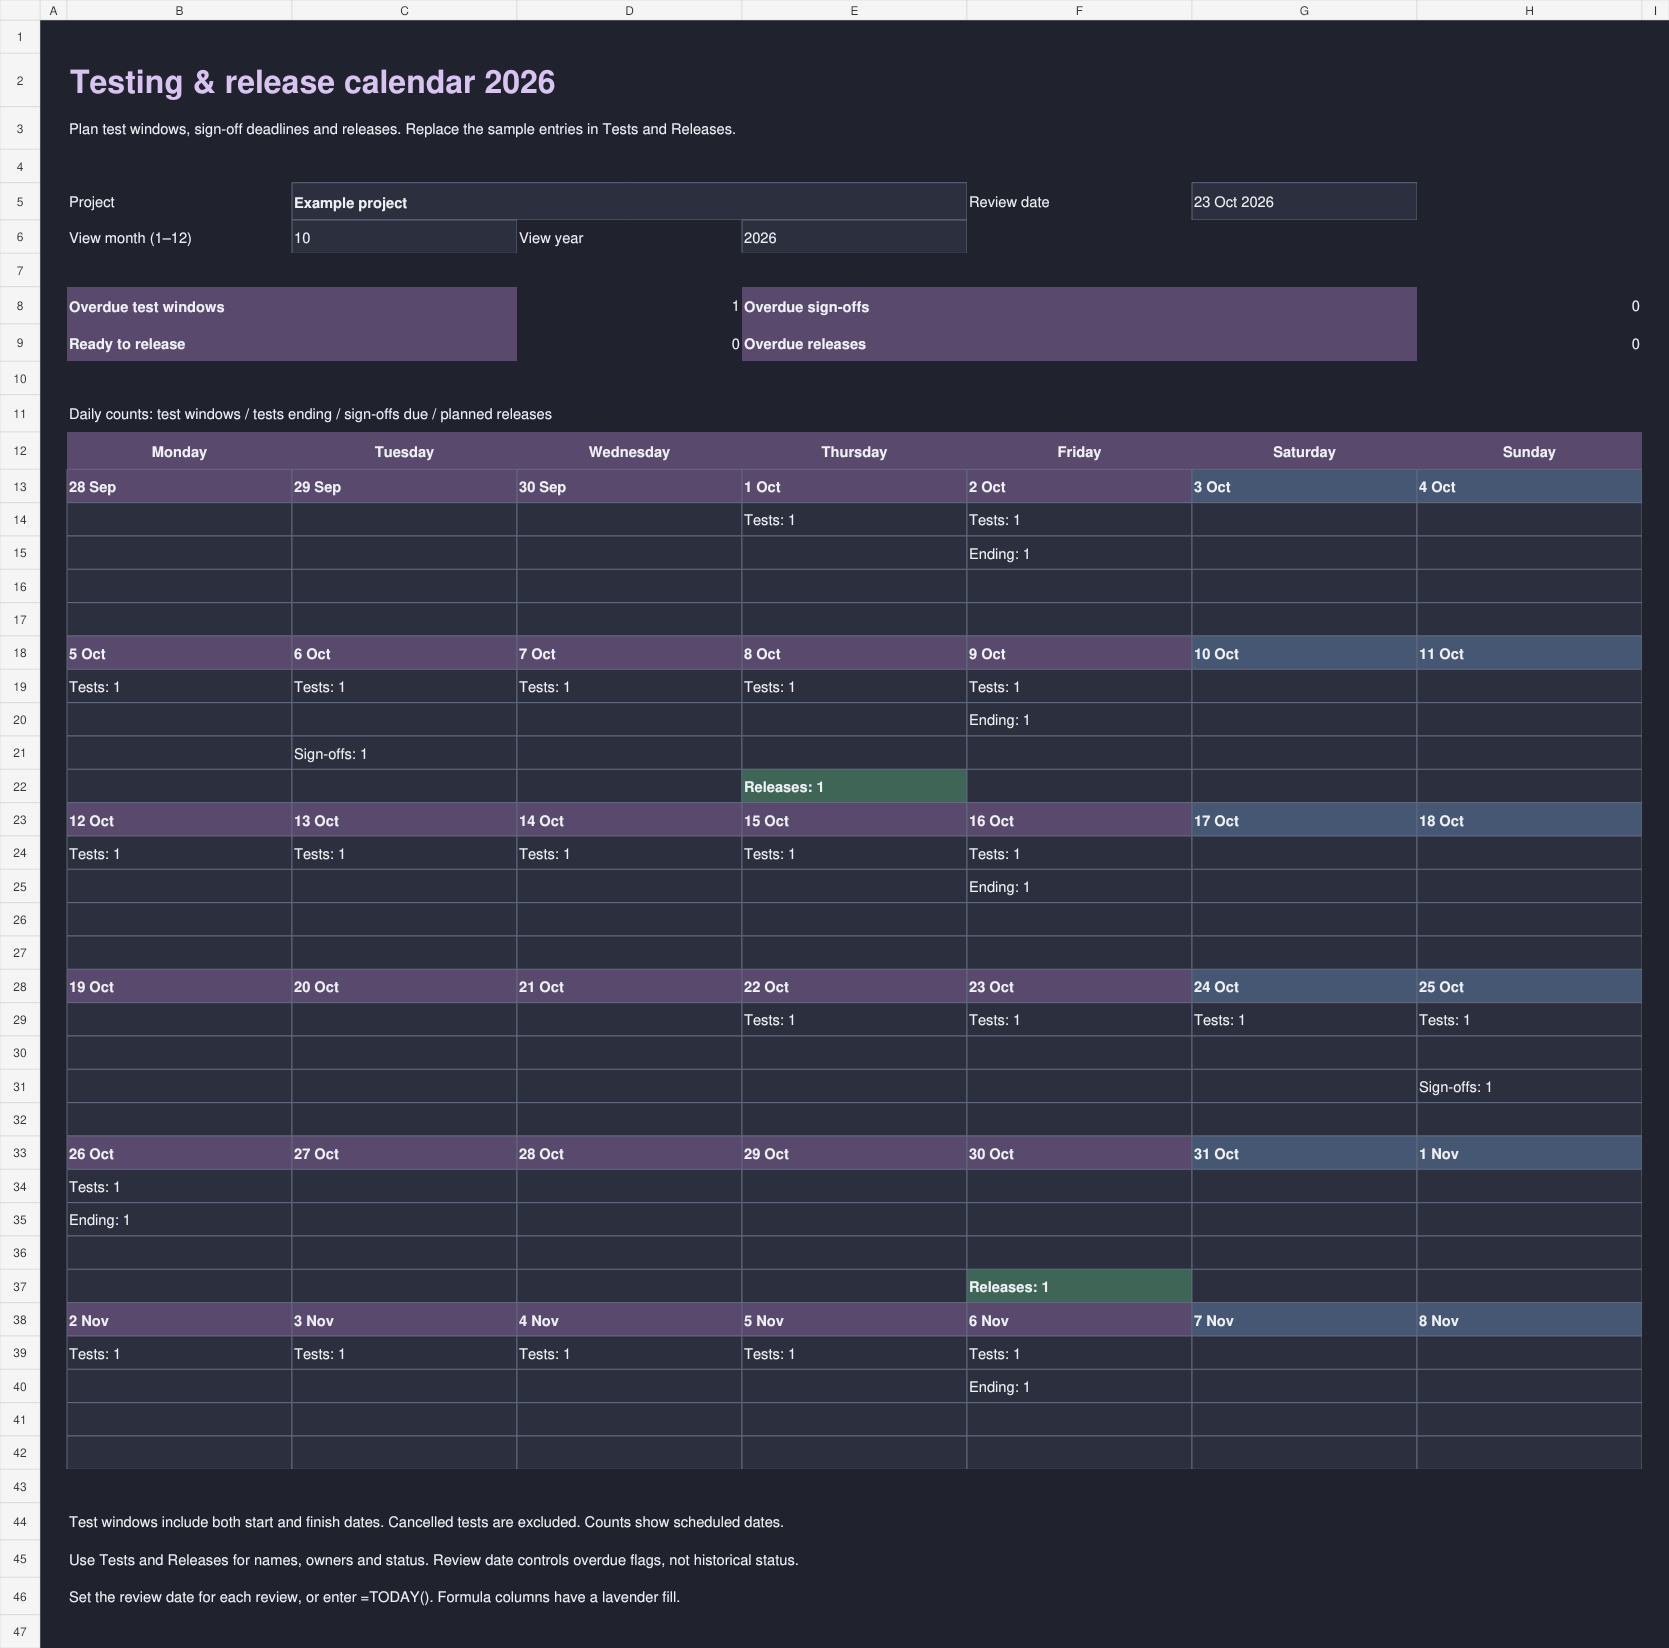Click the 23 Oct date cell
The image size is (1669, 1648).
1079,987
